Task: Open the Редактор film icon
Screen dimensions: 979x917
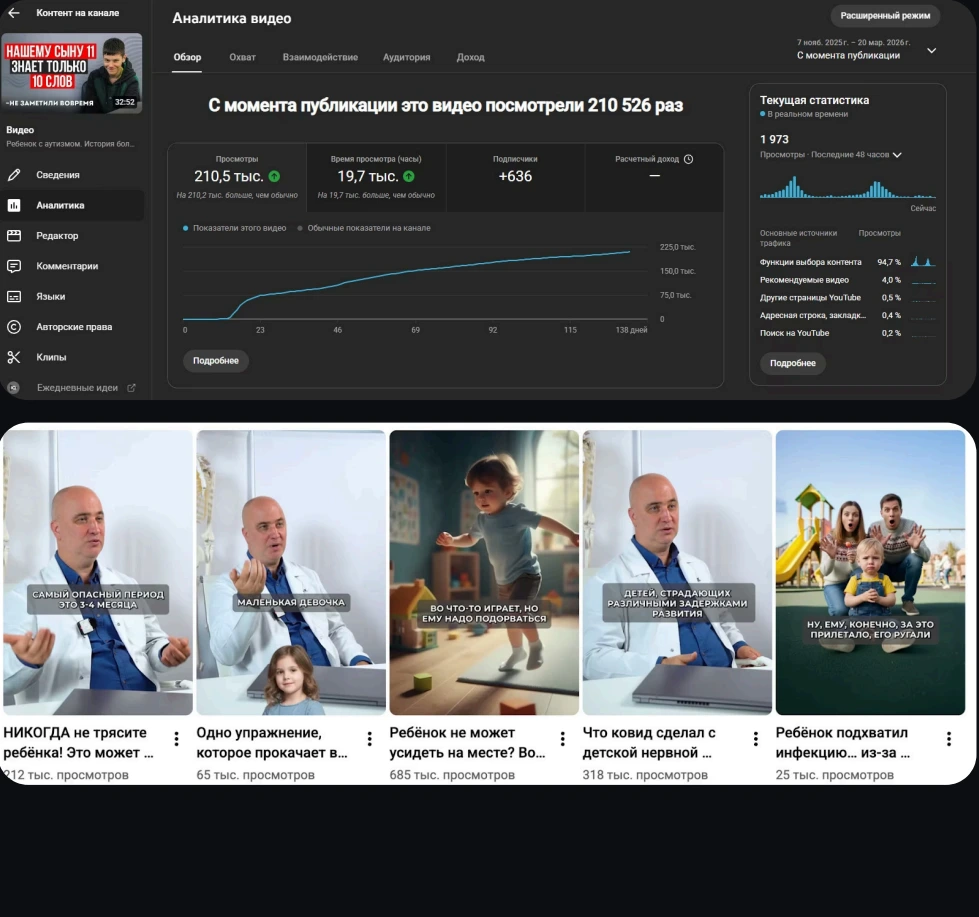Action: (x=14, y=235)
